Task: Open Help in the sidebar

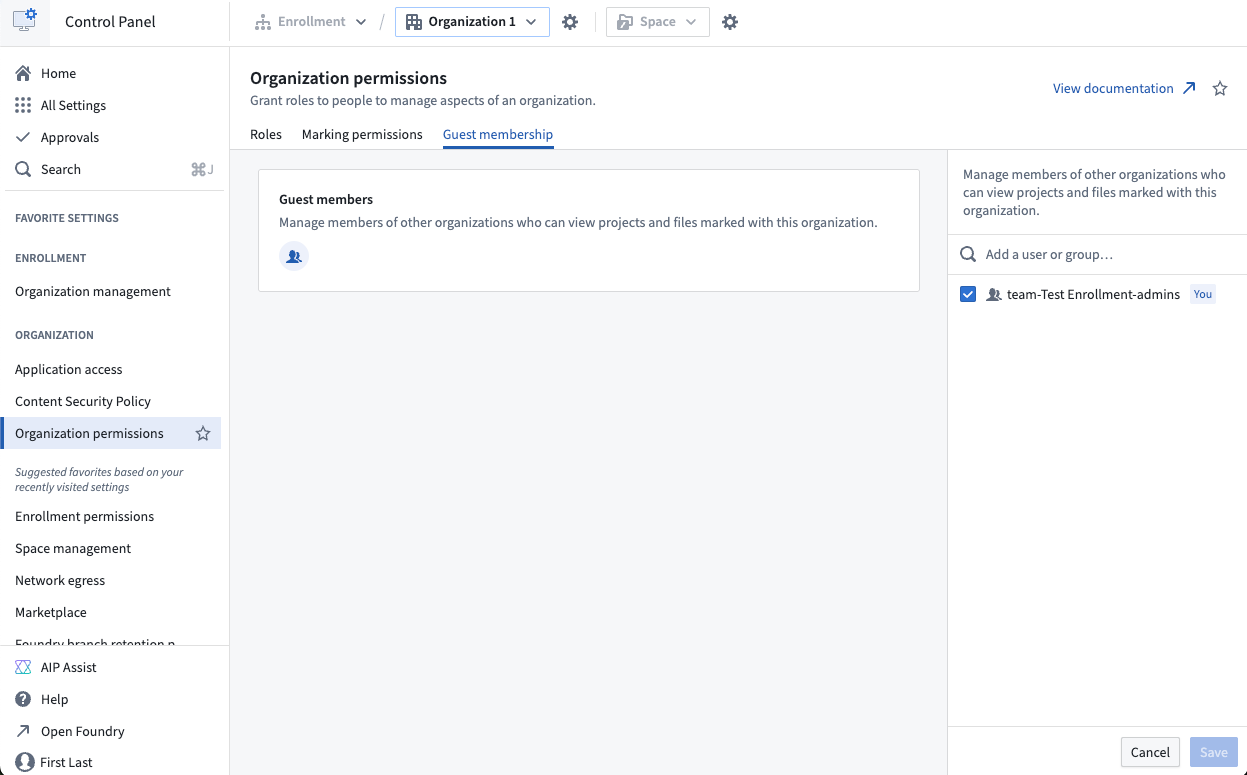Action: pyautogui.click(x=54, y=699)
